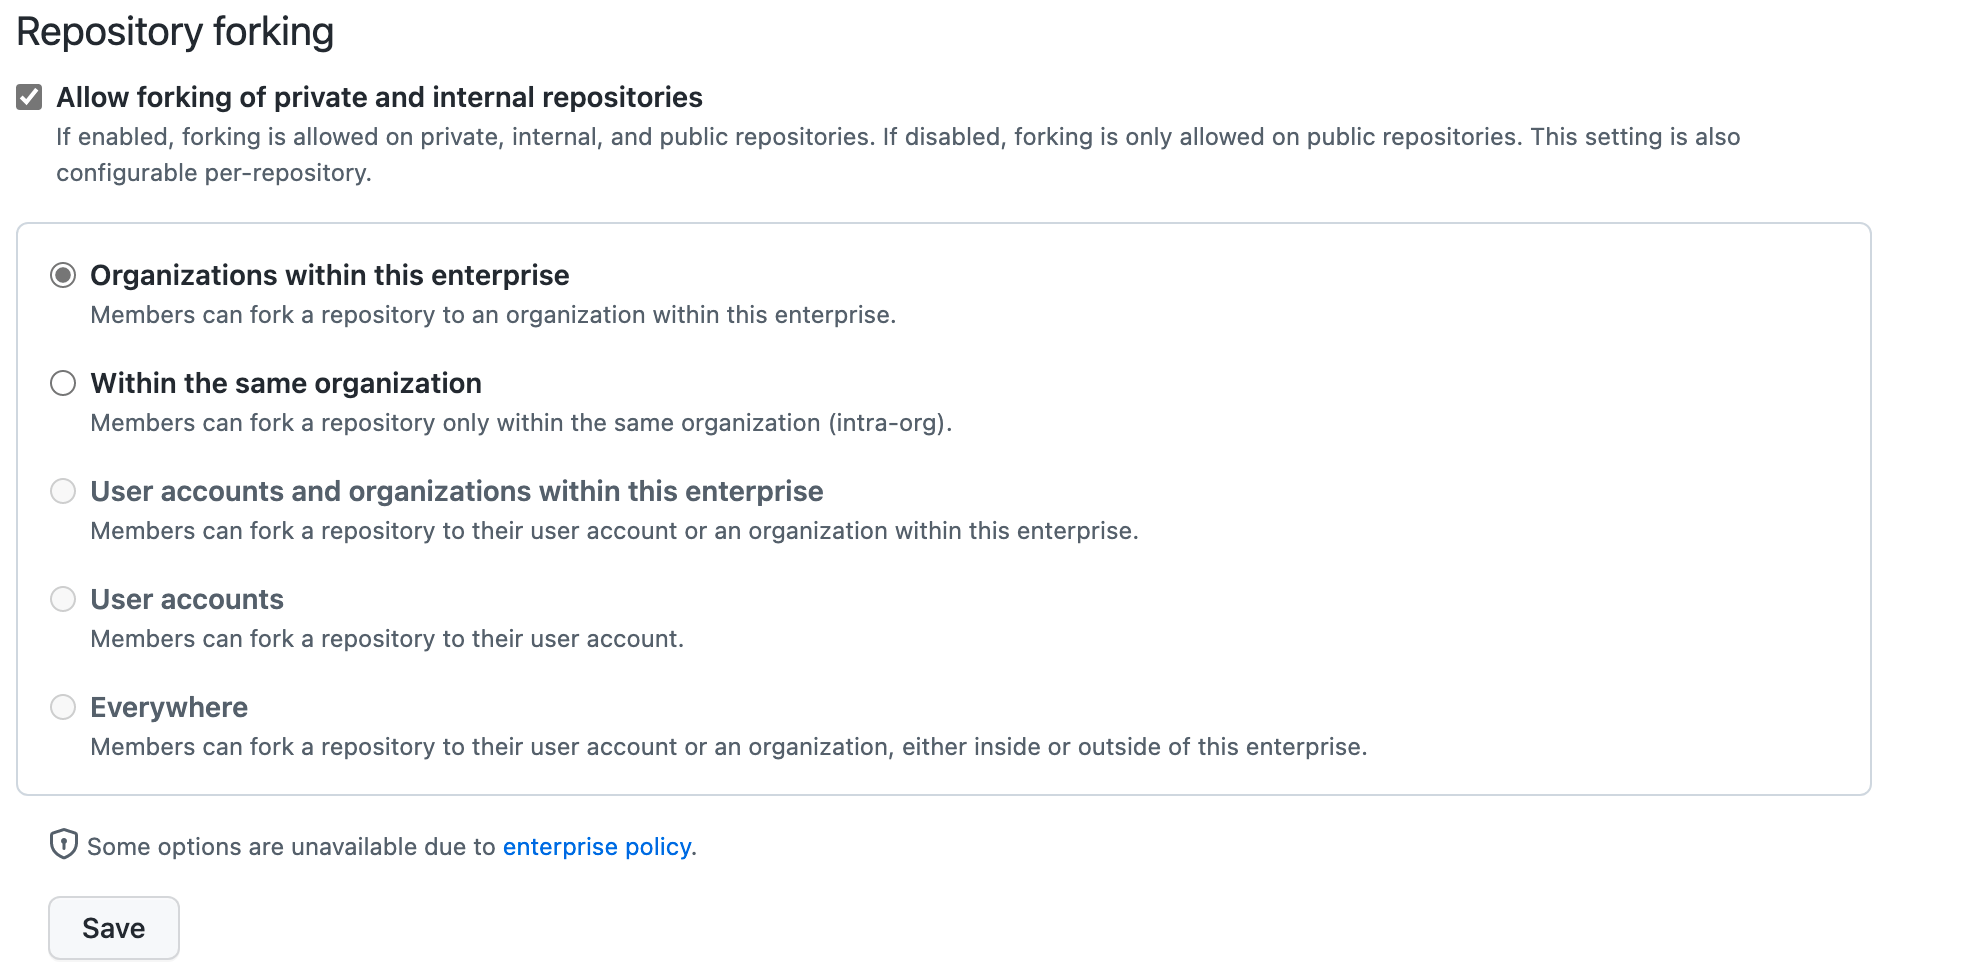The height and width of the screenshot is (972, 1983).
Task: Click Organizations within this enterprise label
Action: (330, 275)
